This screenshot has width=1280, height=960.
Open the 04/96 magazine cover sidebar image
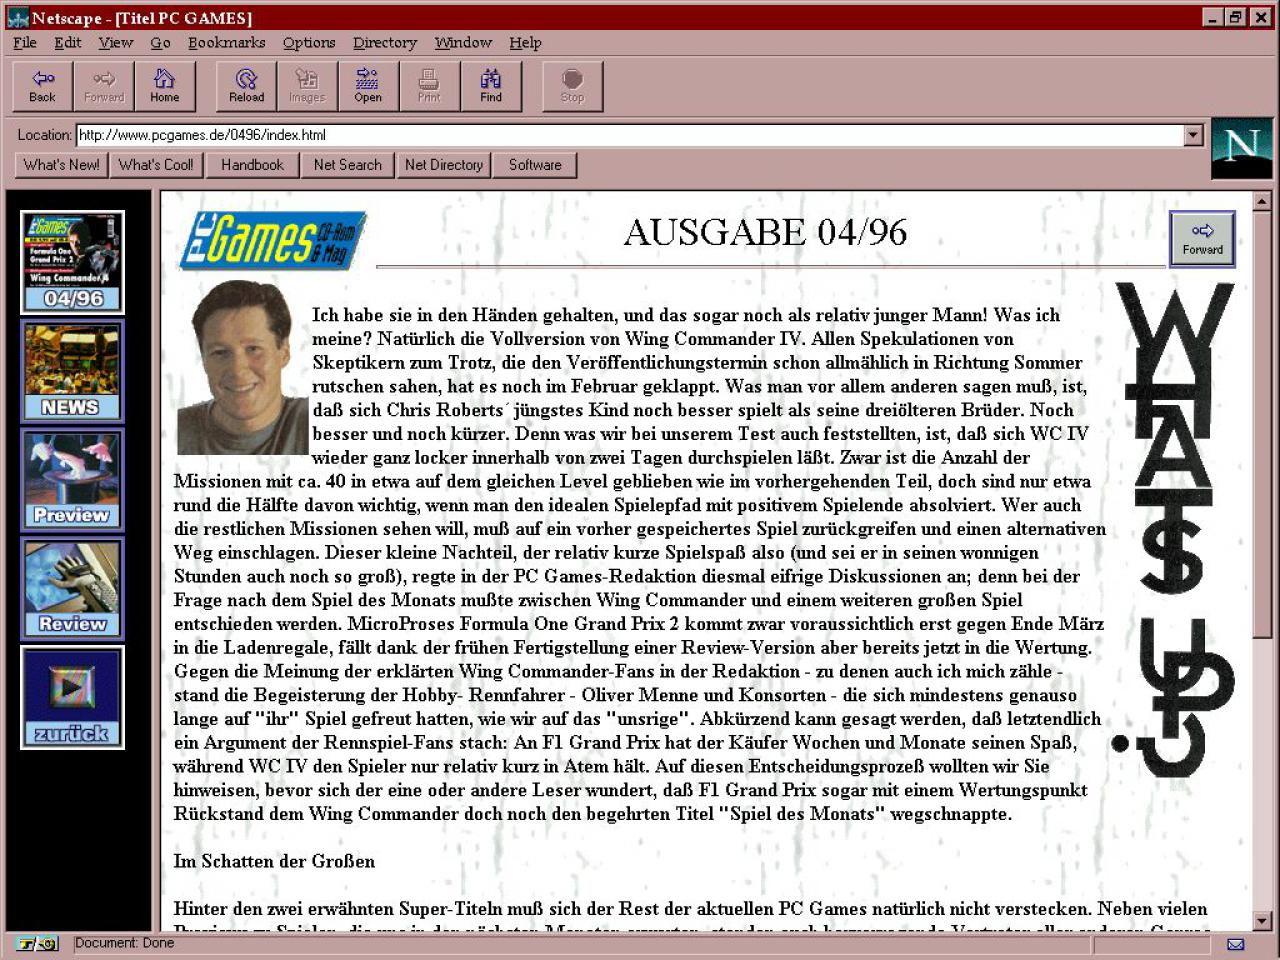73,262
